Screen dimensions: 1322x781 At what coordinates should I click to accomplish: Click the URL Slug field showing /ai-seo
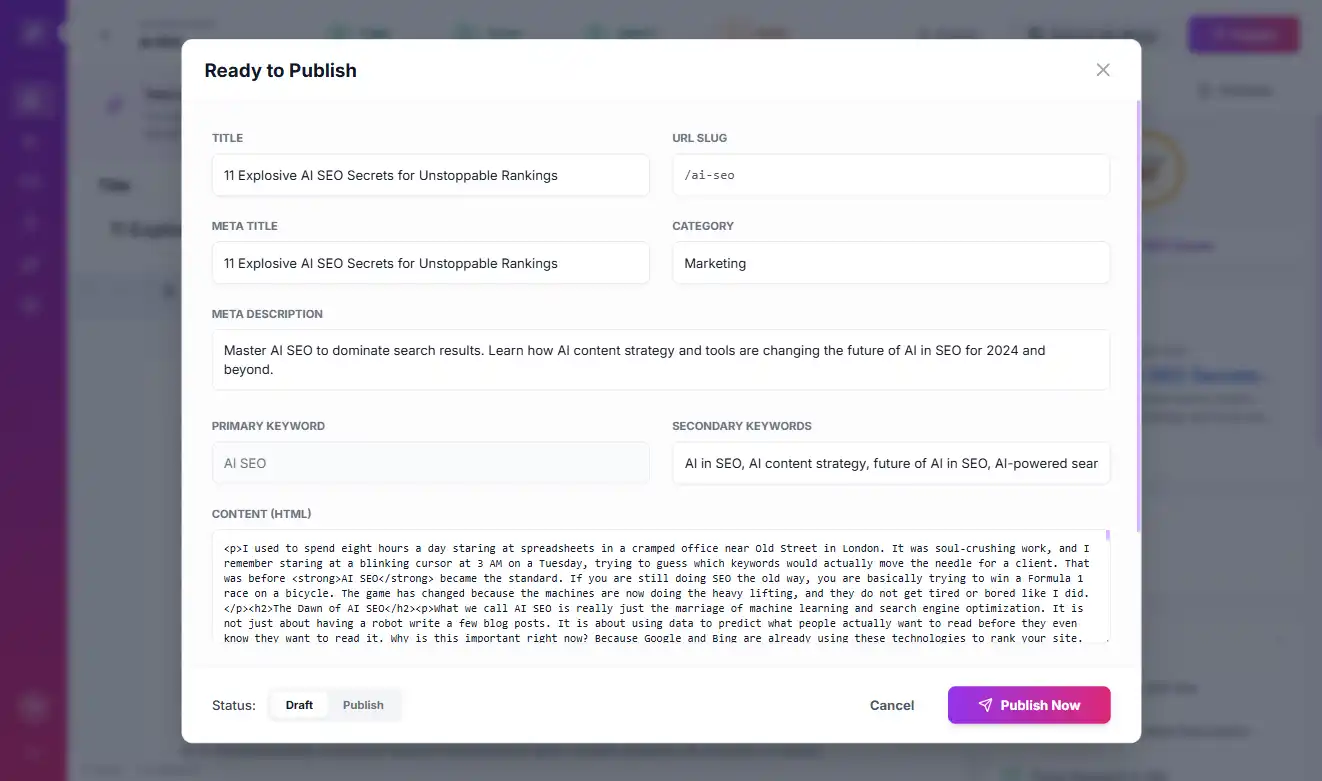tap(890, 175)
